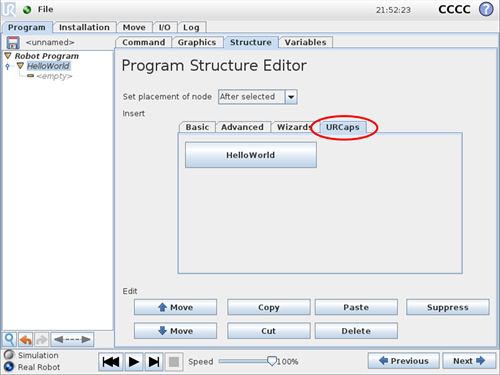The width and height of the screenshot is (500, 375).
Task: Switch to the Command tab
Action: [144, 42]
